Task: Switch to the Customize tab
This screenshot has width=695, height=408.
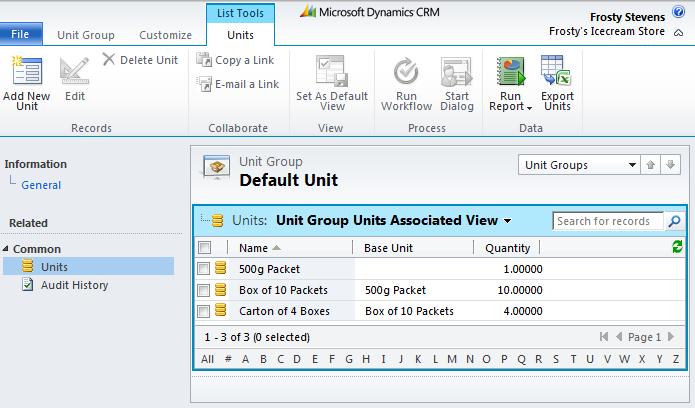Action: (x=165, y=35)
